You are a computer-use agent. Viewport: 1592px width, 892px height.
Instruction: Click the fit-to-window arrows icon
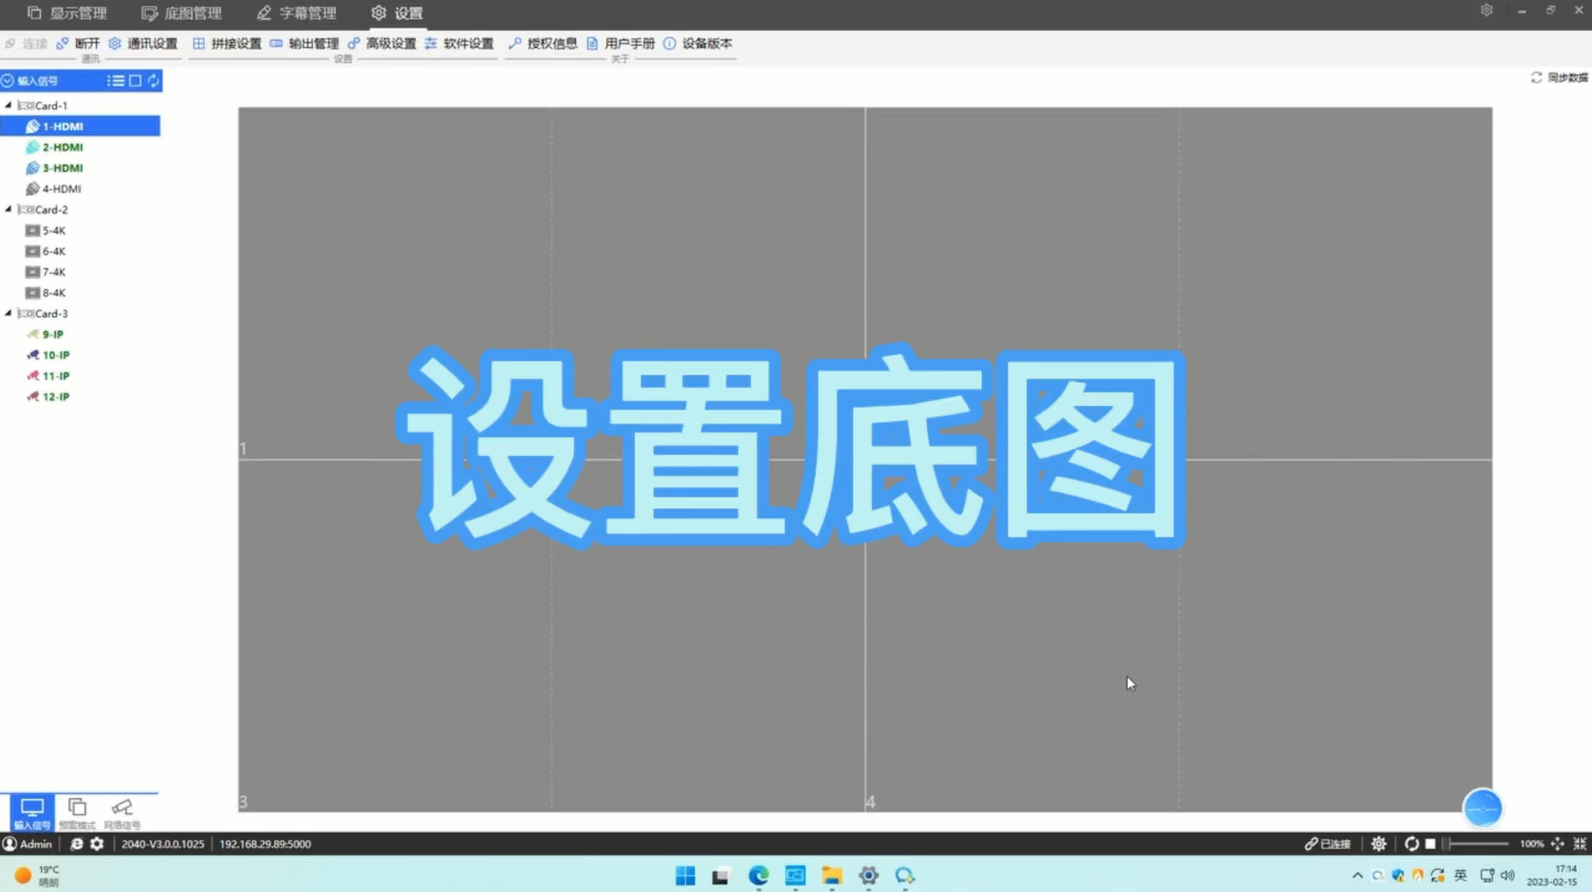tap(1557, 844)
